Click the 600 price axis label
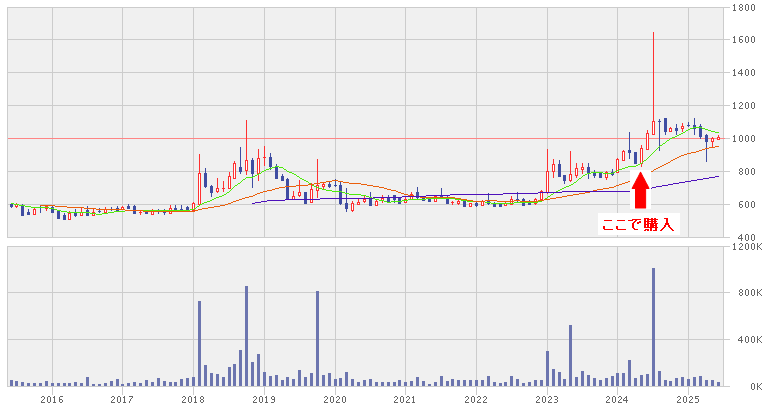The width and height of the screenshot is (771, 408). point(746,204)
